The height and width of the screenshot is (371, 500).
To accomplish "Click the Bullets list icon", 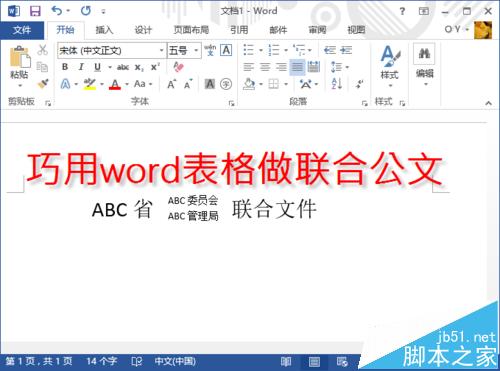I will pos(249,50).
